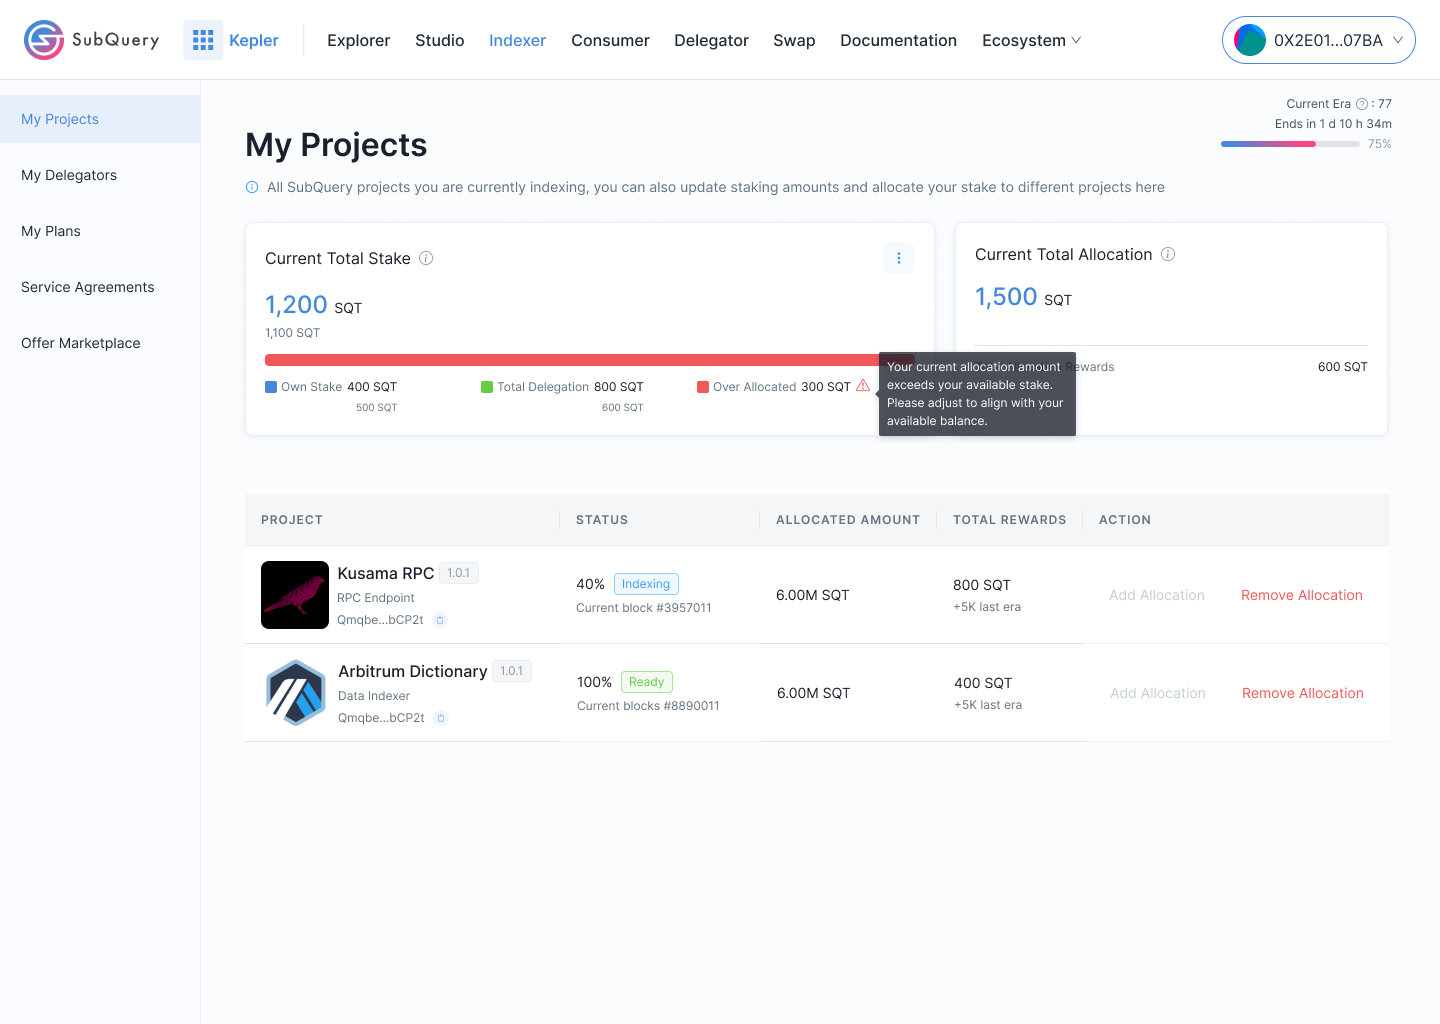Viewport: 1440px width, 1024px height.
Task: Switch to the Consumer tab
Action: coord(610,40)
